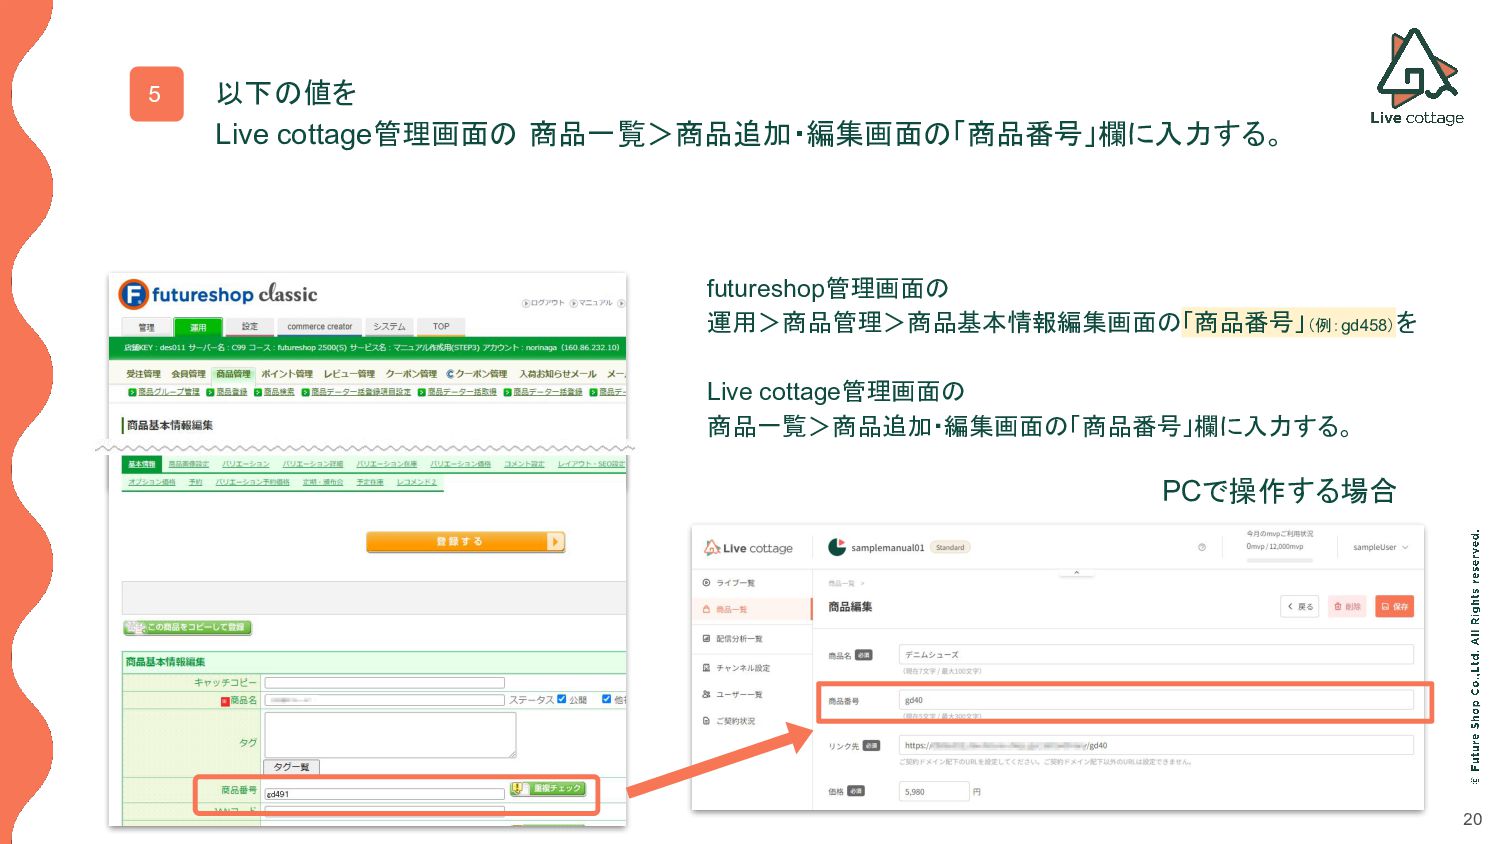Click the samplemanual01 channel avatar icon
Image resolution: width=1500 pixels, height=844 pixels.
click(x=837, y=547)
